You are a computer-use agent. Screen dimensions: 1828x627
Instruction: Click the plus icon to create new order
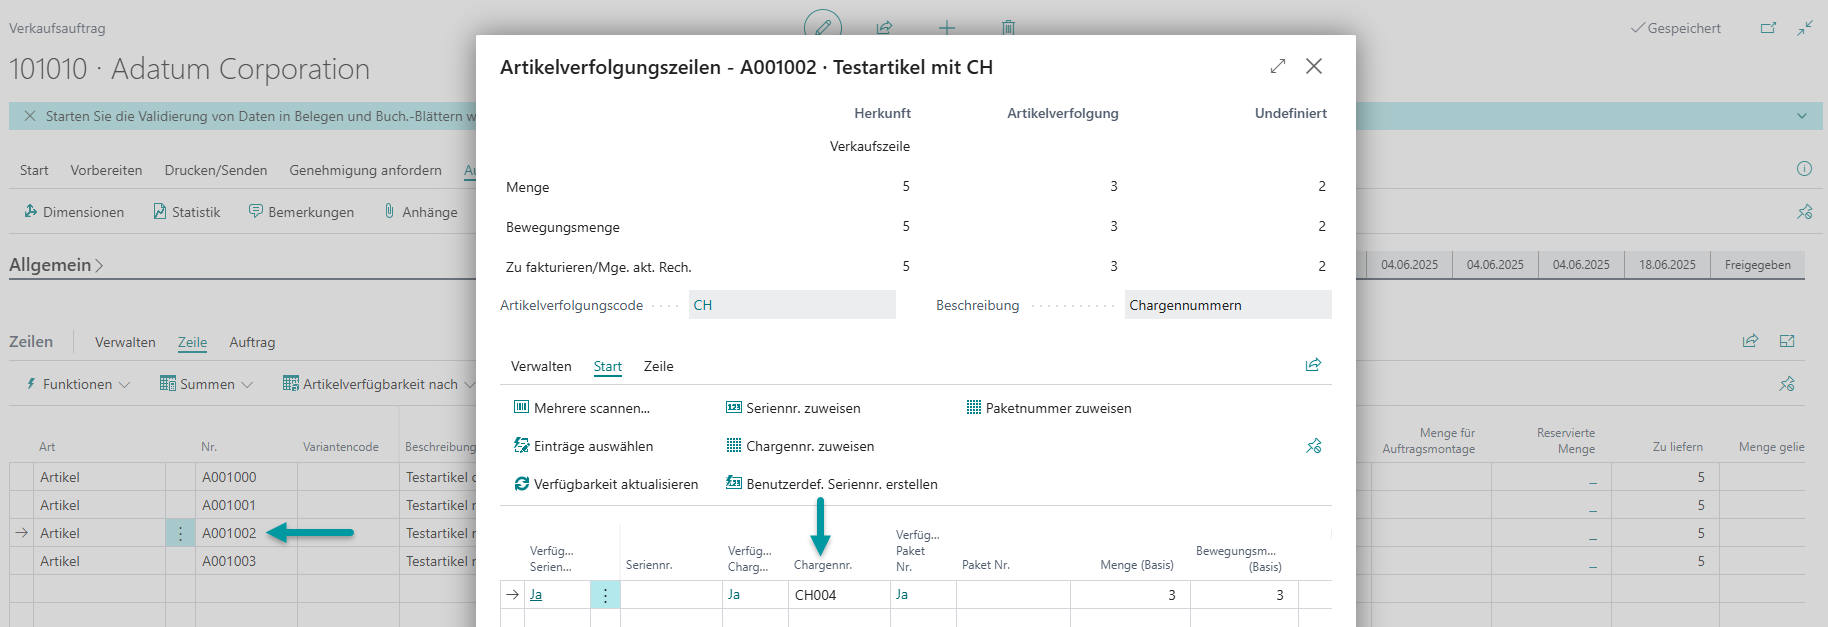947,28
